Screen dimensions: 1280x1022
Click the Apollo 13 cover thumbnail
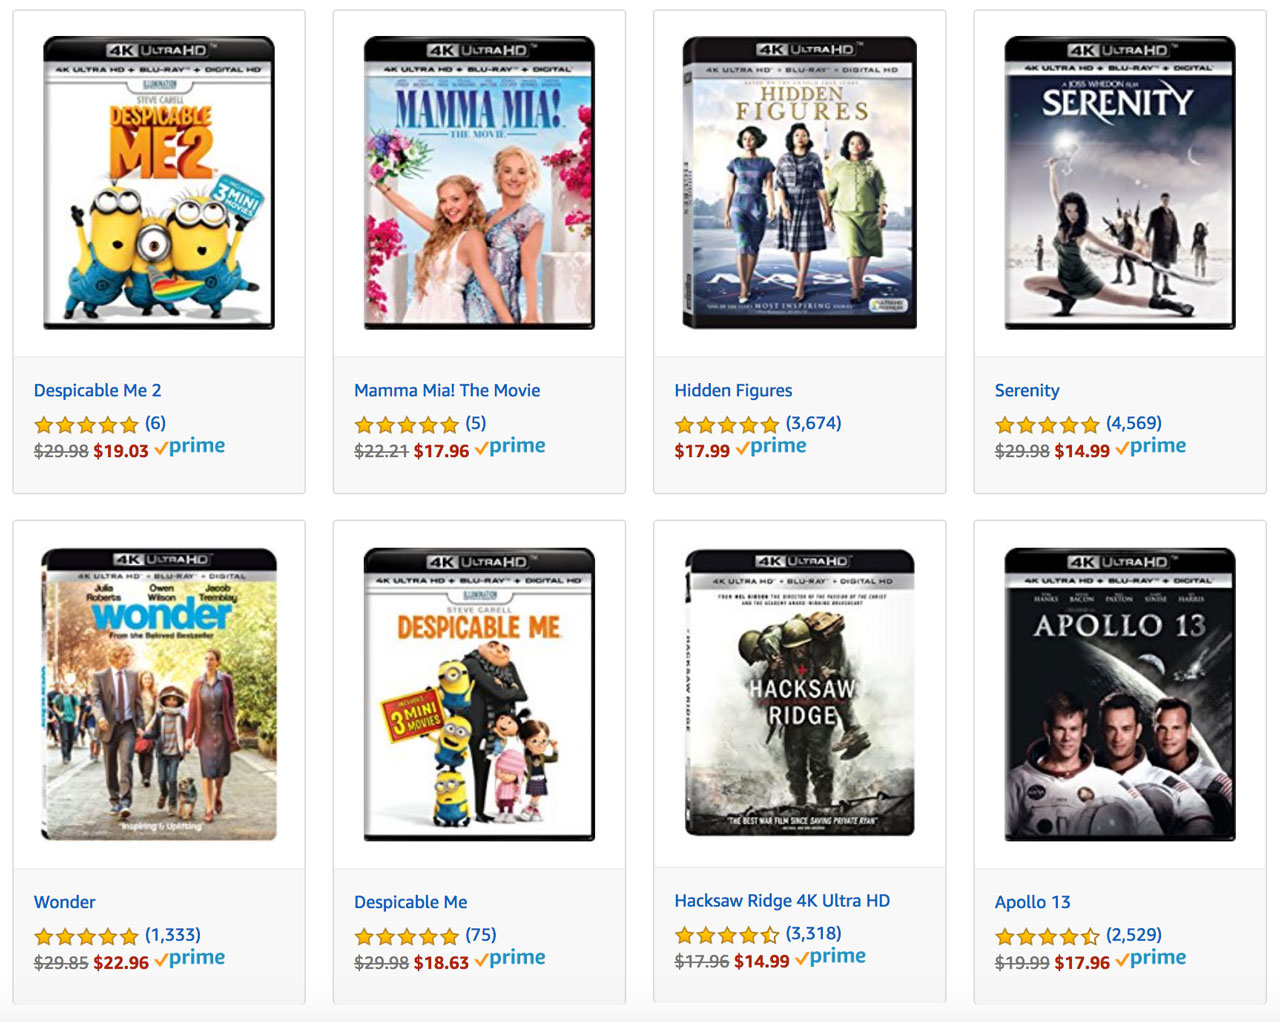[x=1120, y=694]
